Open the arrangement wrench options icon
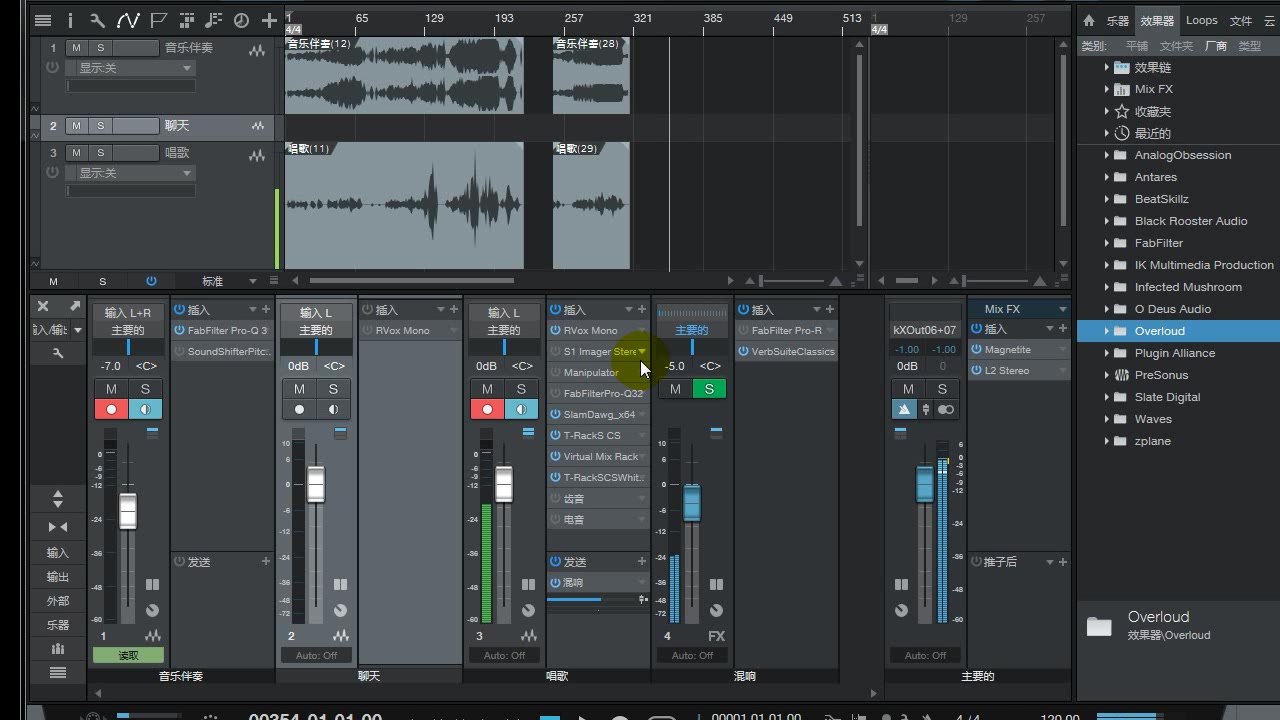This screenshot has height=720, width=1280. coord(97,20)
